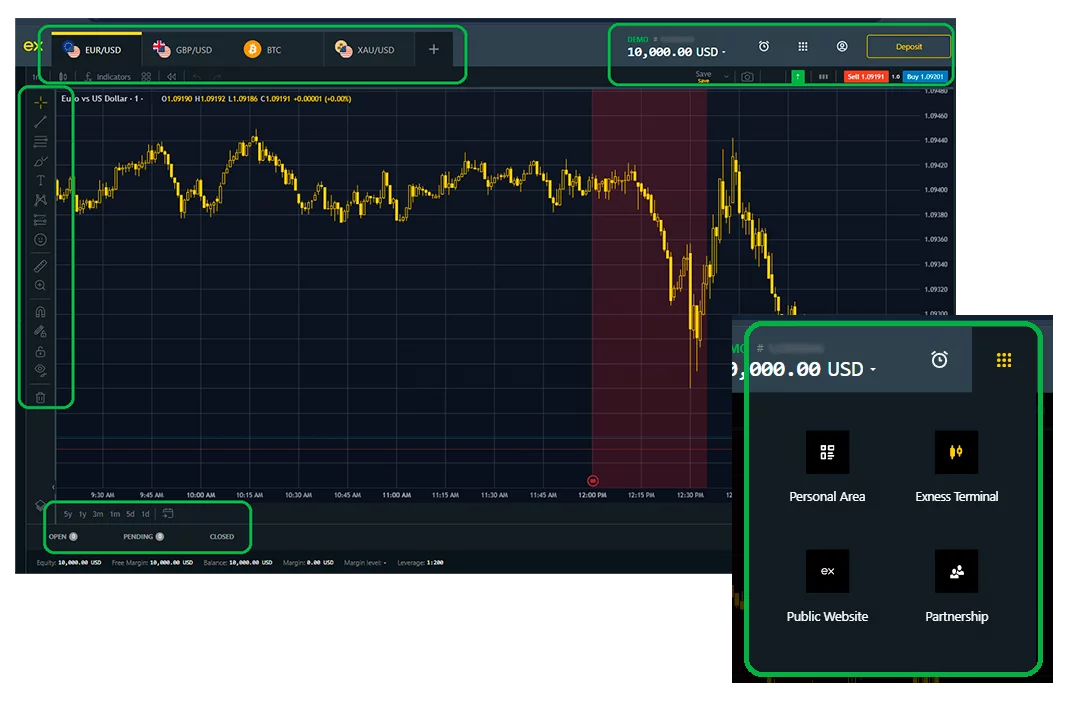Viewport: 1070px width, 701px height.
Task: Toggle PENDING orders visibility
Action: [160, 537]
